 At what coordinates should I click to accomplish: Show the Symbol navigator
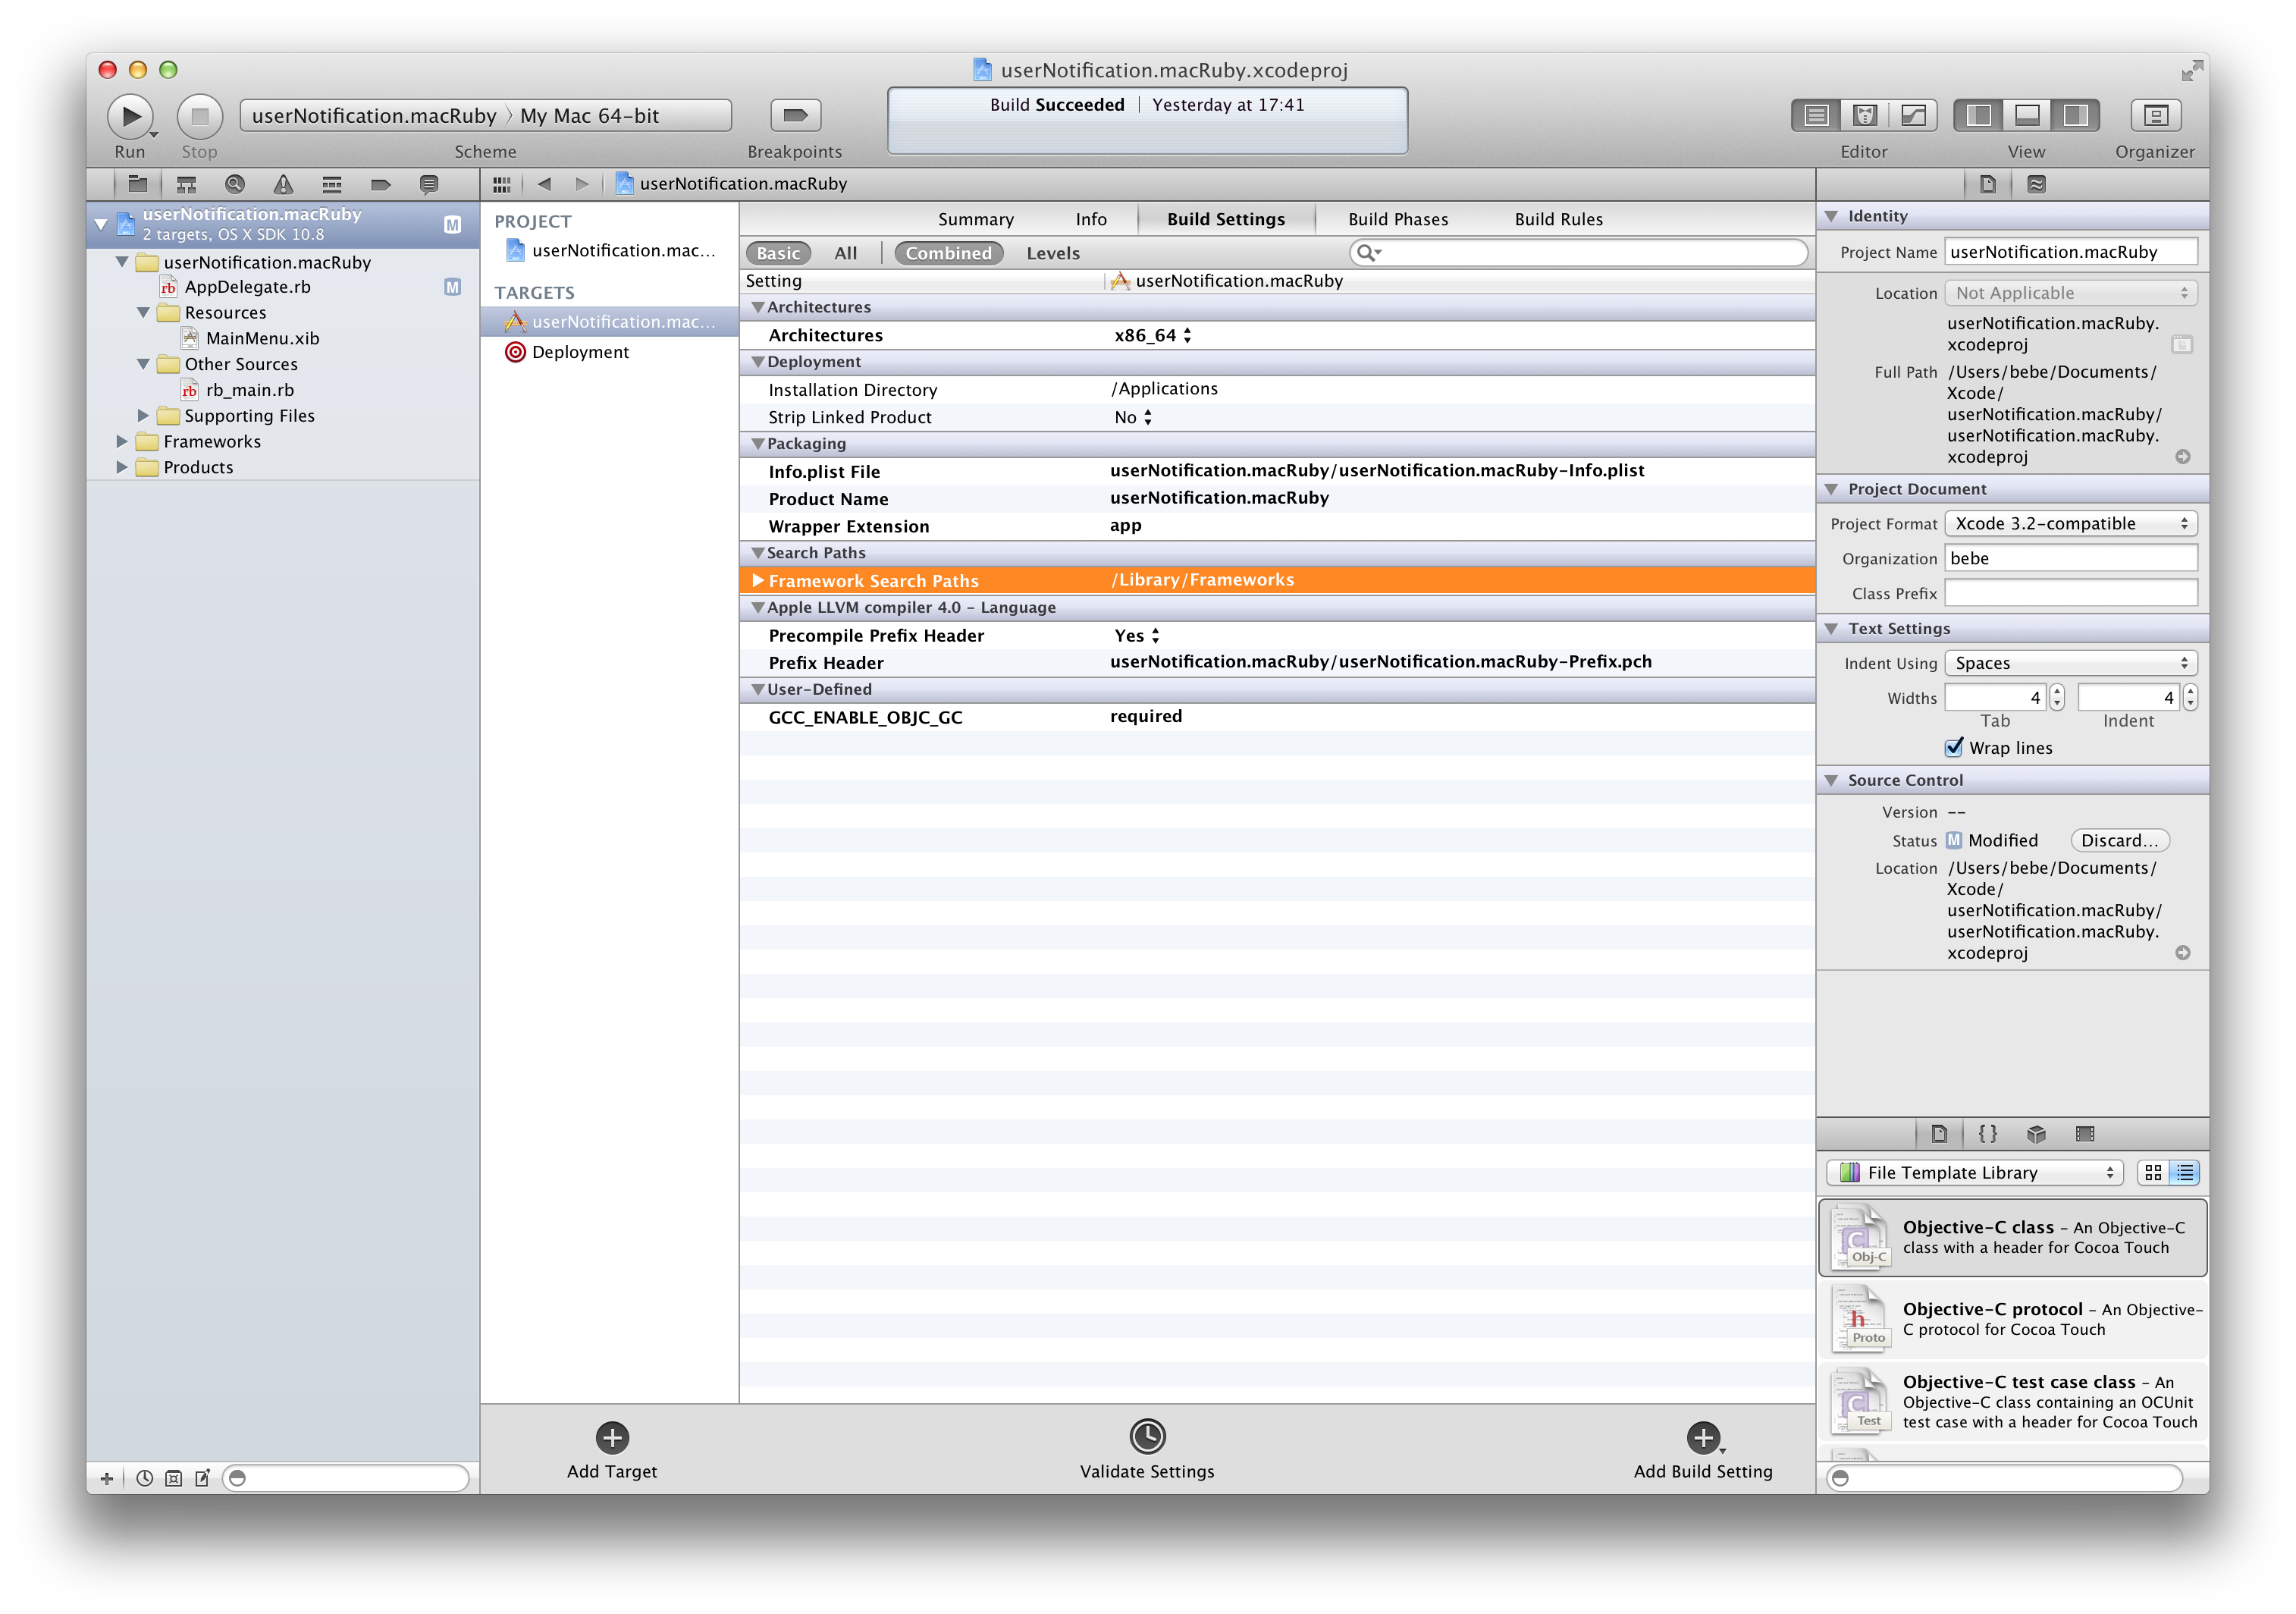click(x=186, y=184)
